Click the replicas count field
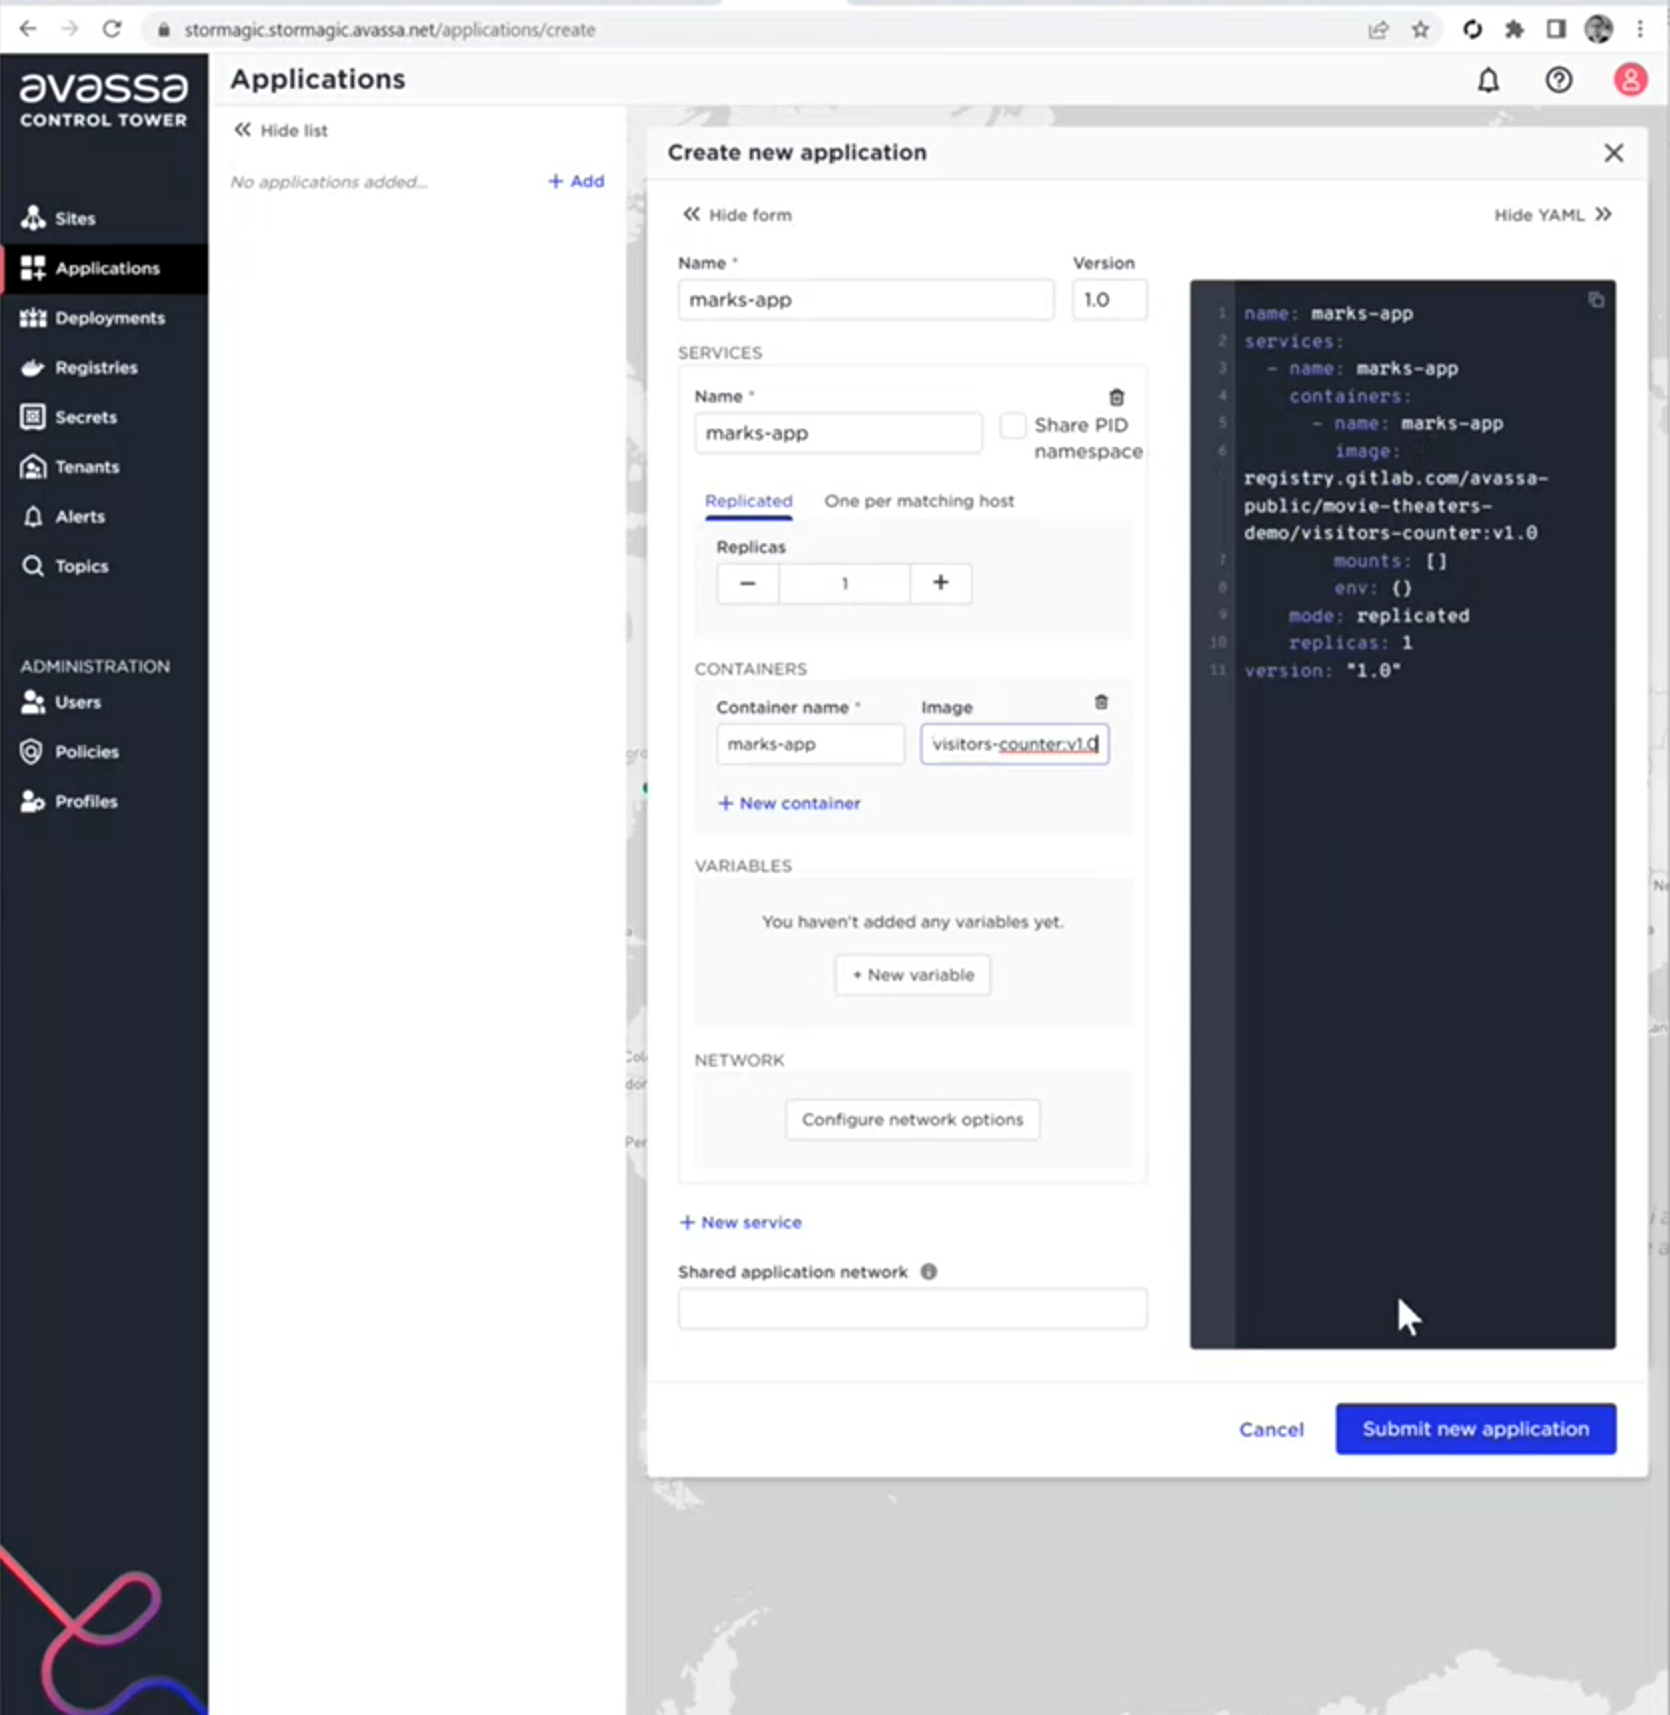Viewport: 1670px width, 1715px height. (x=844, y=583)
